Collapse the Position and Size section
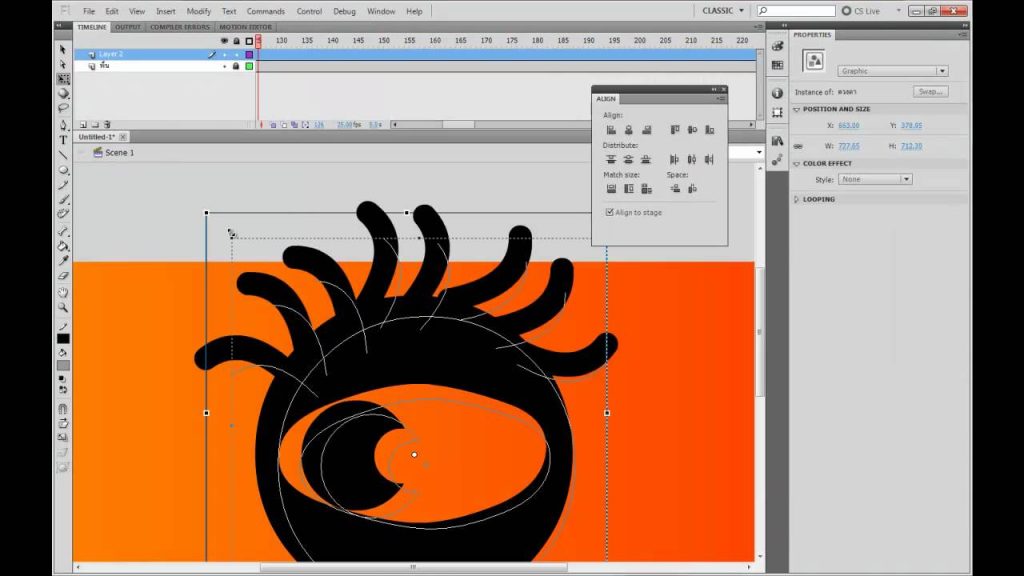The image size is (1024, 576). pos(796,110)
